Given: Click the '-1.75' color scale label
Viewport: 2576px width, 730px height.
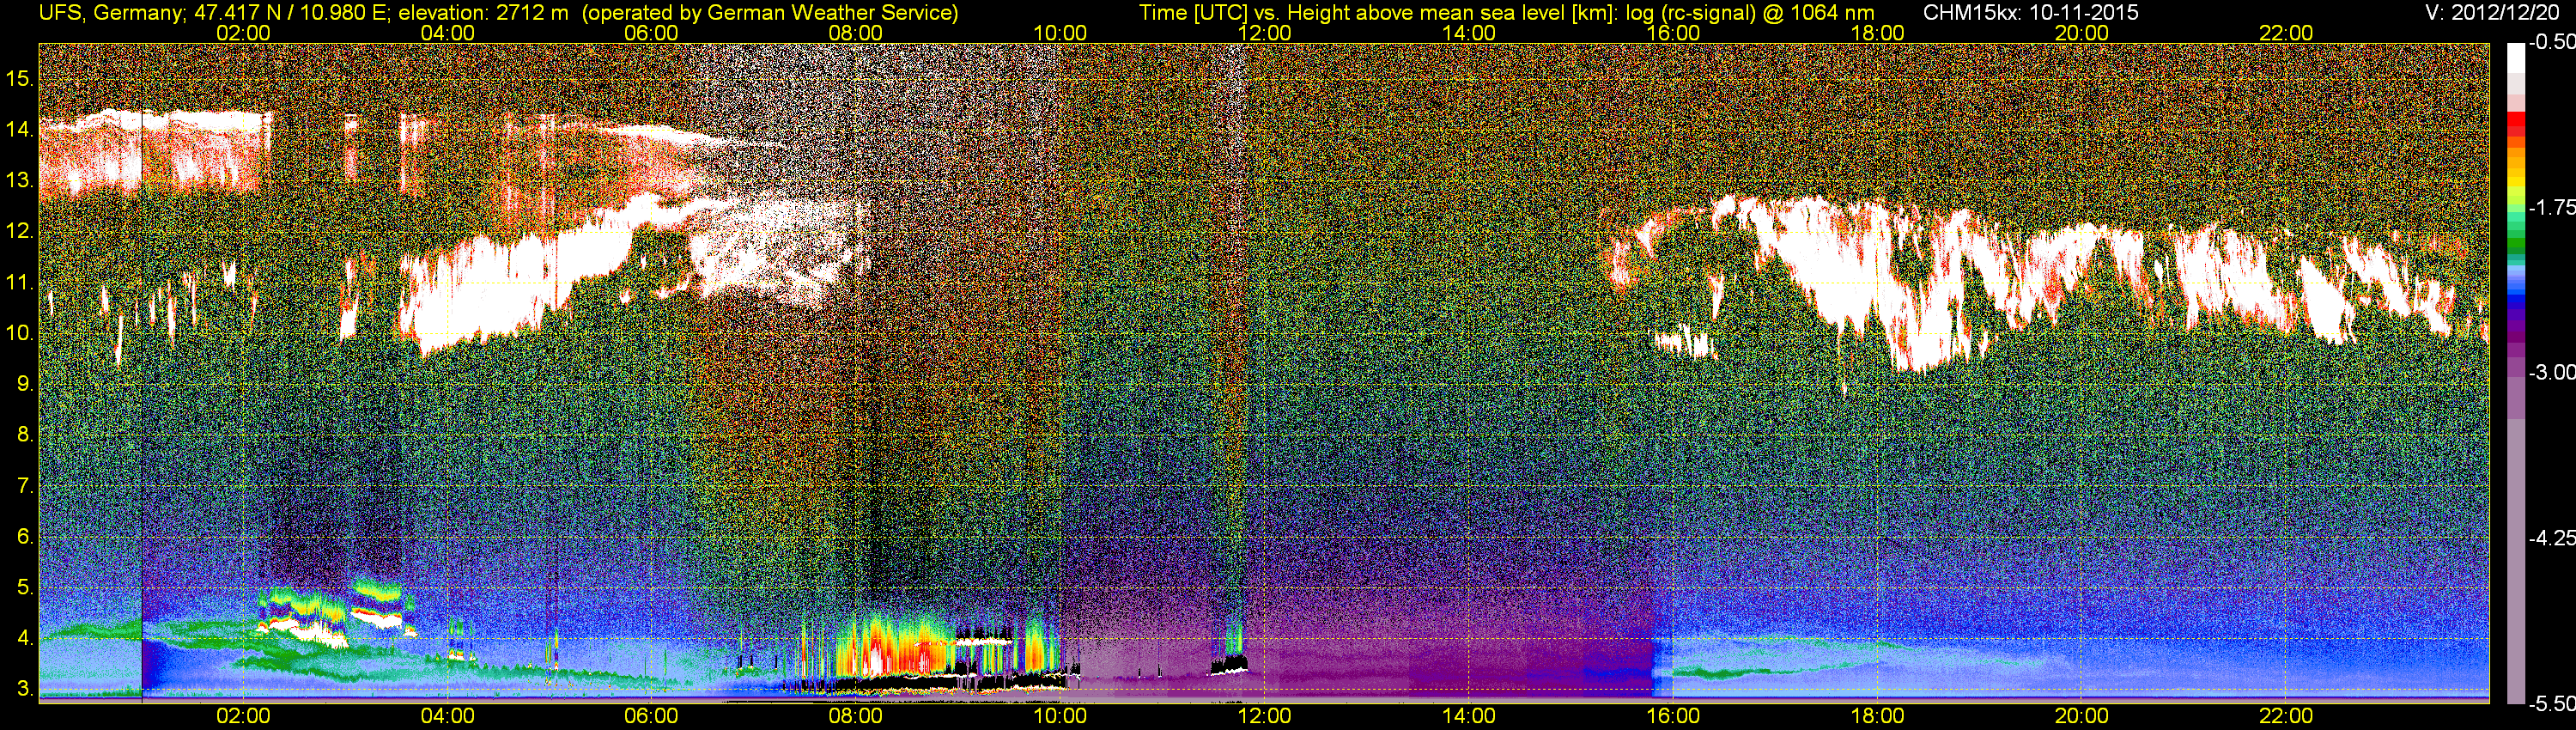Looking at the screenshot, I should click(x=2551, y=207).
